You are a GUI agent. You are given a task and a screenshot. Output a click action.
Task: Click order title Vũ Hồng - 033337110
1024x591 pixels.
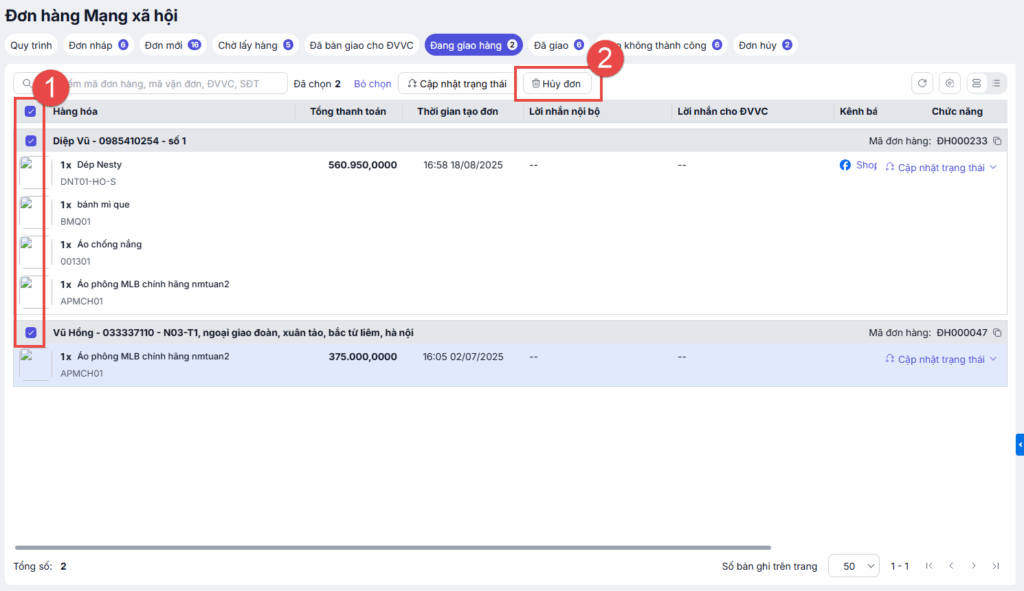233,333
